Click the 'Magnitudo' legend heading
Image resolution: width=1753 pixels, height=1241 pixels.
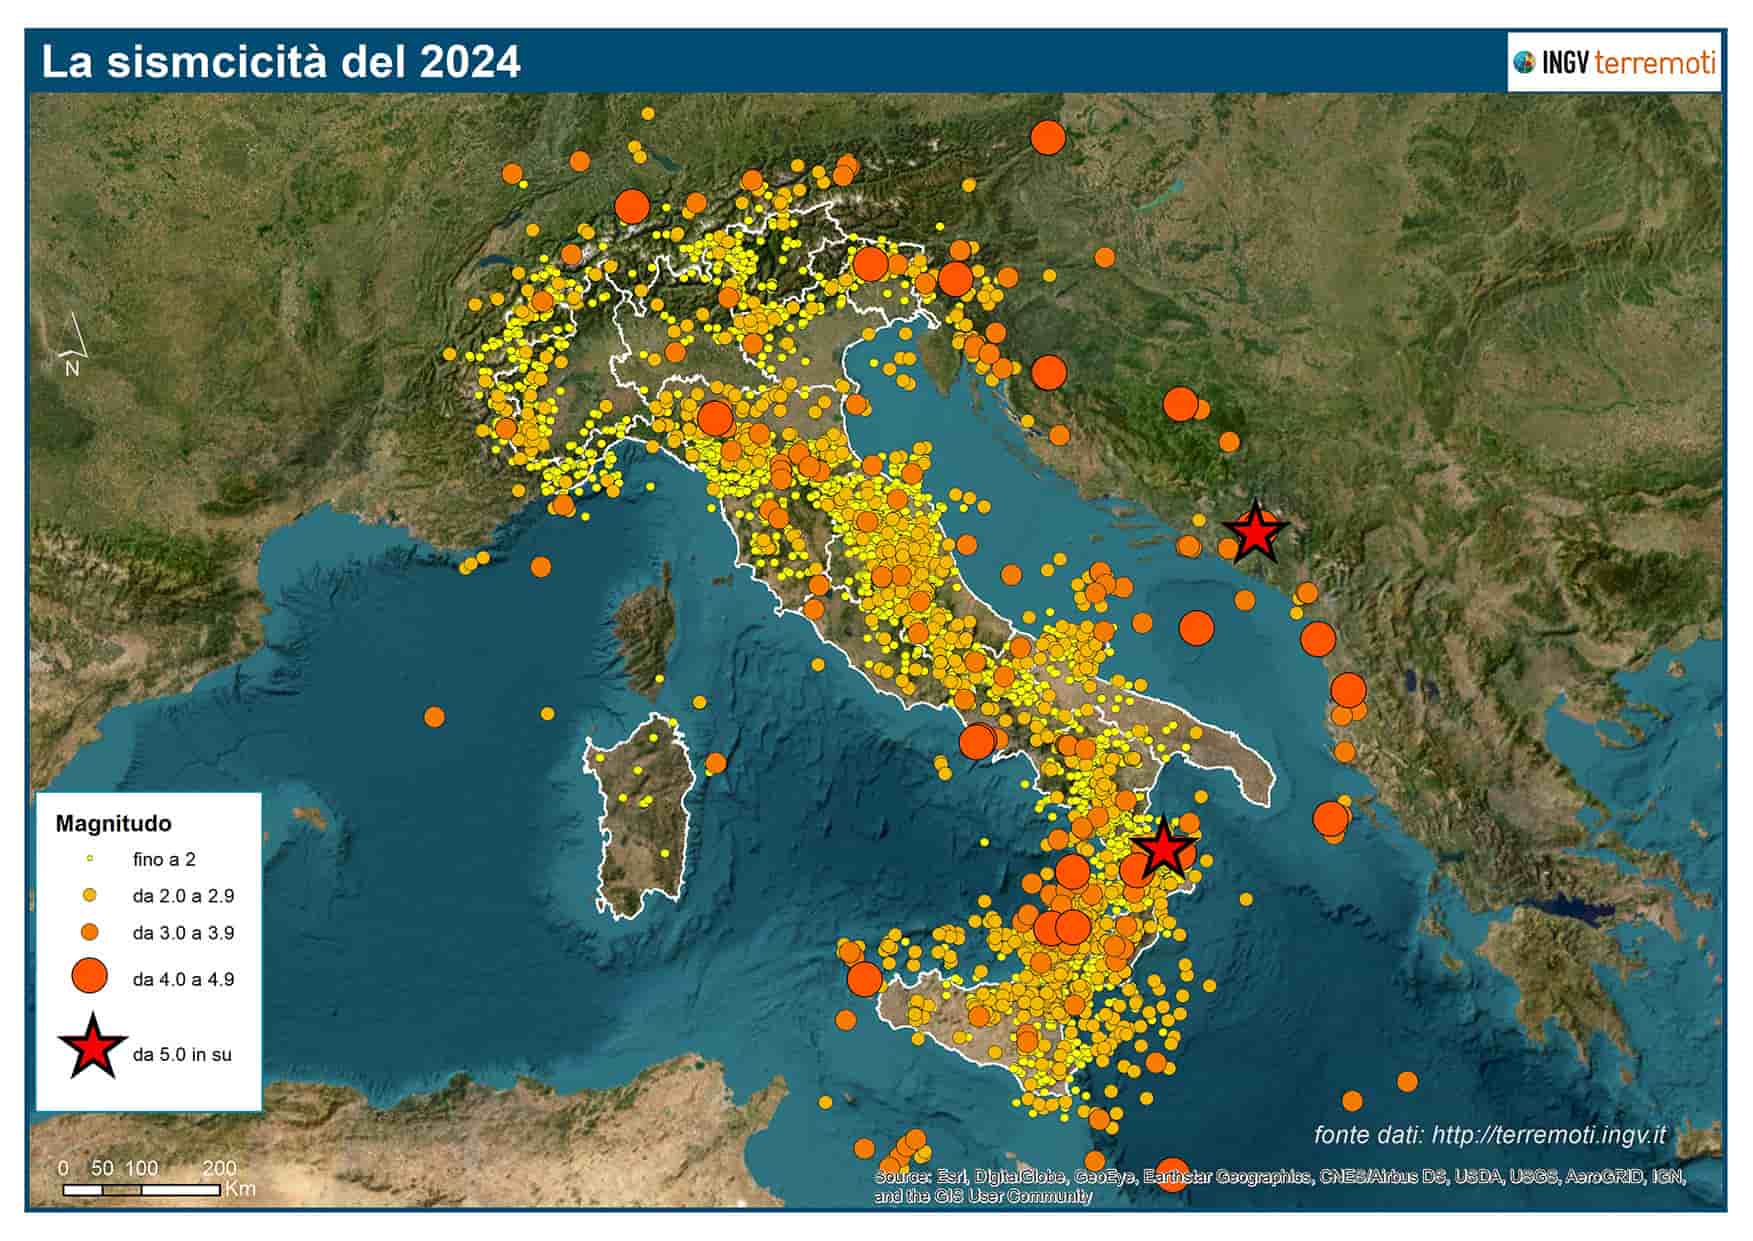coord(113,825)
